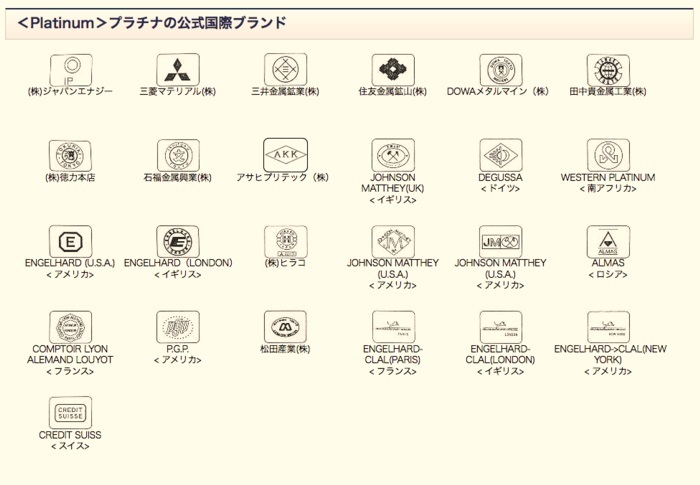Click the ヒラコ brand logo
This screenshot has height=485, width=700.
[x=286, y=242]
